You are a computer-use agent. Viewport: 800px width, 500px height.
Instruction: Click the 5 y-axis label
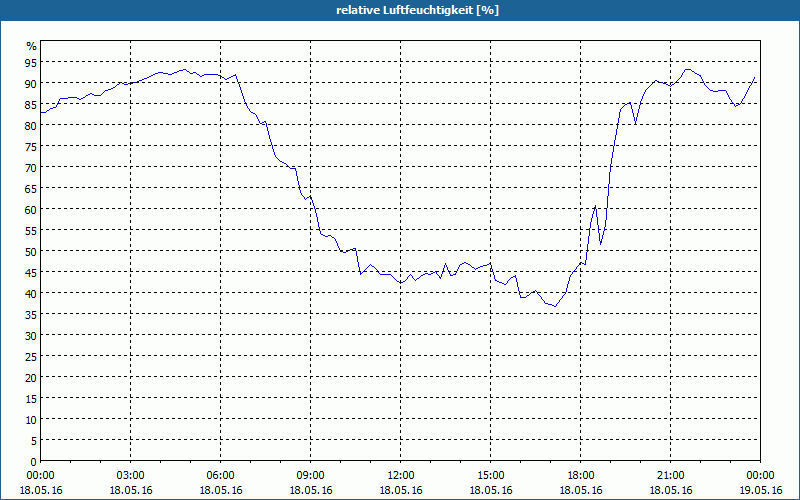(34, 441)
